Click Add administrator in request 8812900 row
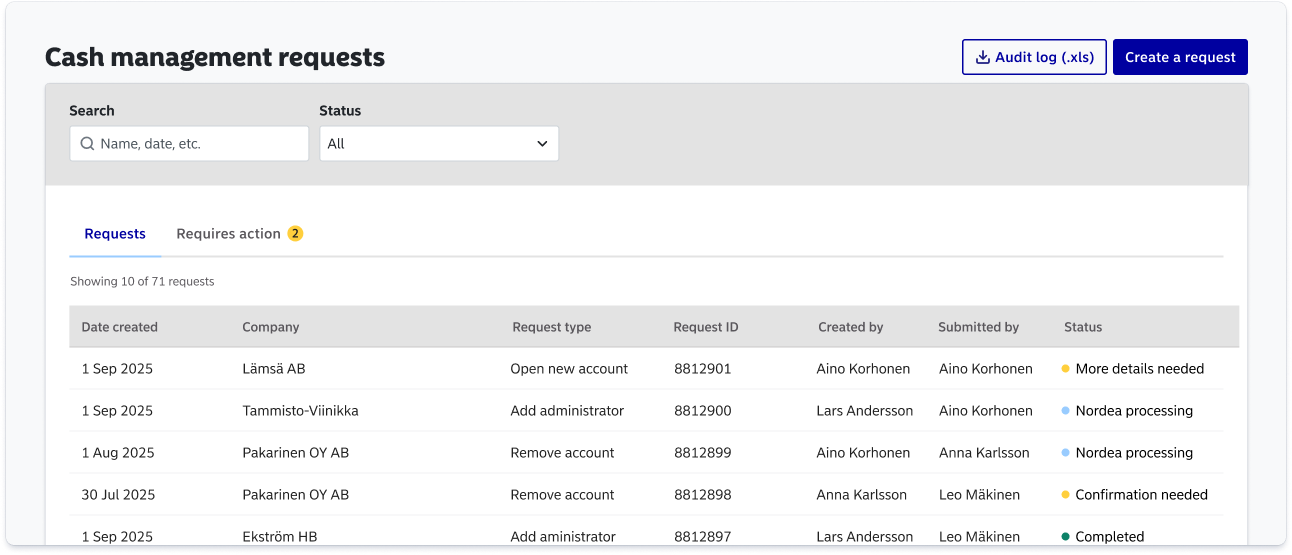Screen dimensions: 1292x555 pos(567,411)
